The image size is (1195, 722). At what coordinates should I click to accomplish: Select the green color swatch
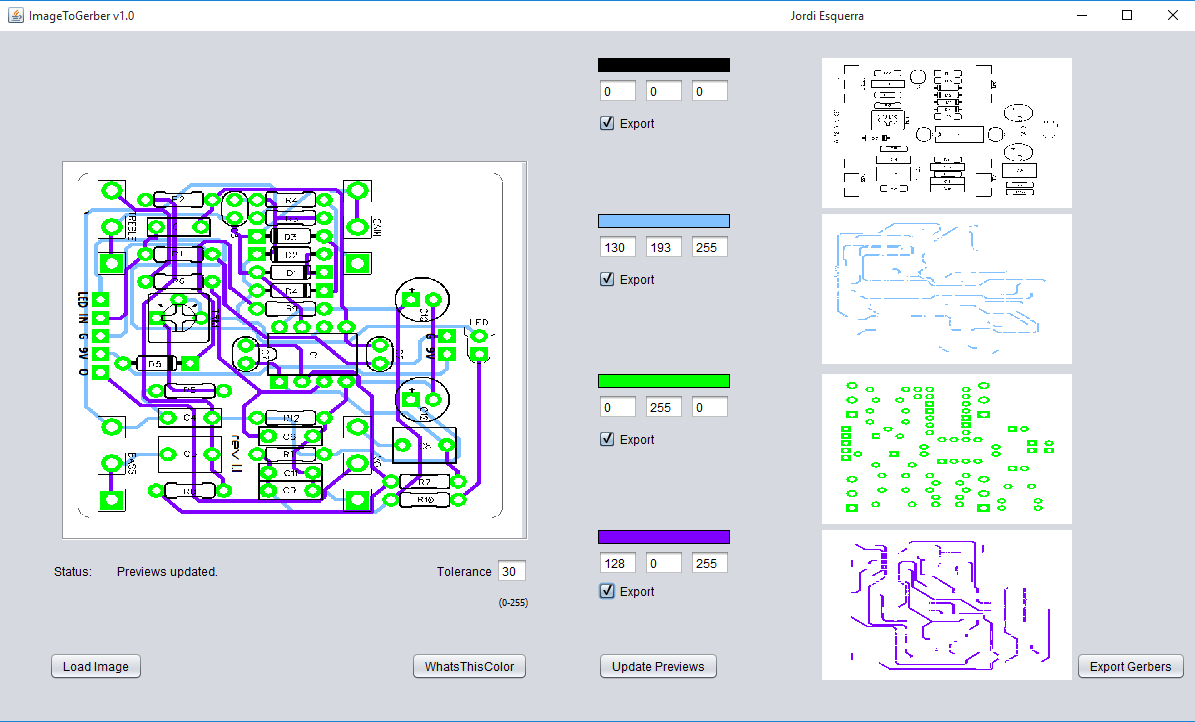[x=663, y=380]
